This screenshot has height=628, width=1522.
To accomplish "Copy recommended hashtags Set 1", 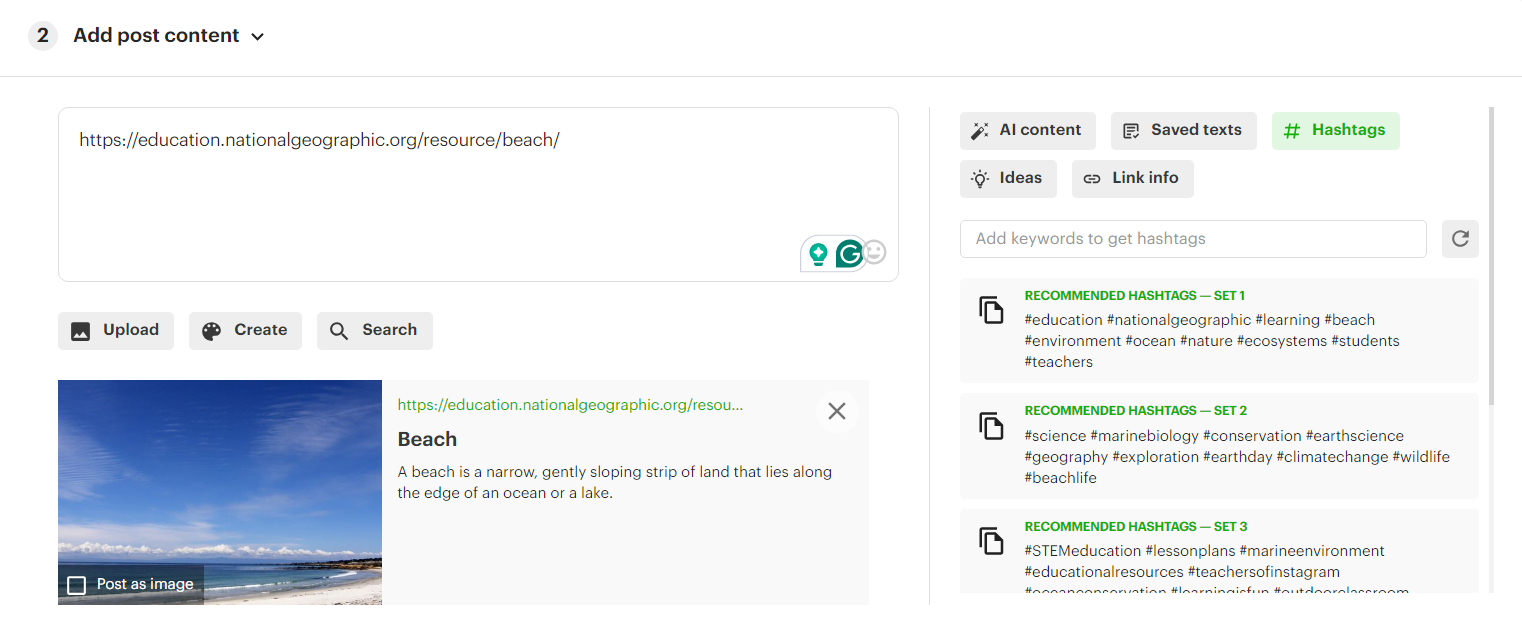I will (990, 310).
